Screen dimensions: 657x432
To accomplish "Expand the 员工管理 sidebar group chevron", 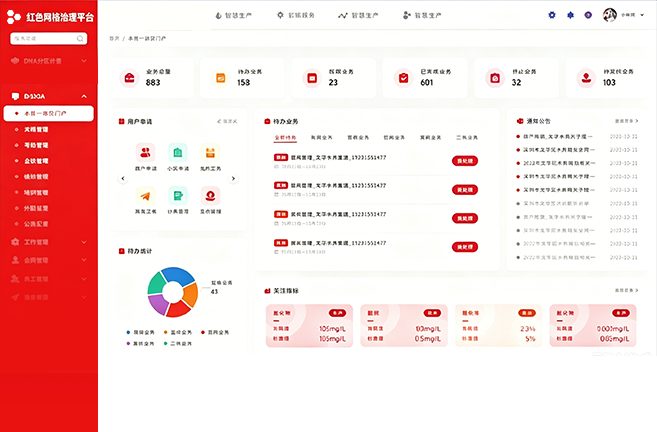I will 84,279.
